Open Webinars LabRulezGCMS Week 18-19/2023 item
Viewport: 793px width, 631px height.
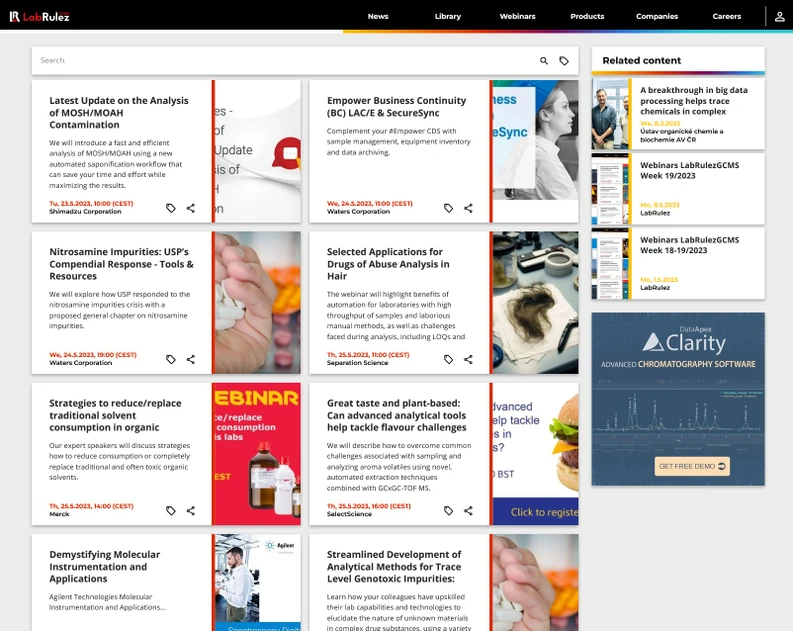click(x=690, y=245)
